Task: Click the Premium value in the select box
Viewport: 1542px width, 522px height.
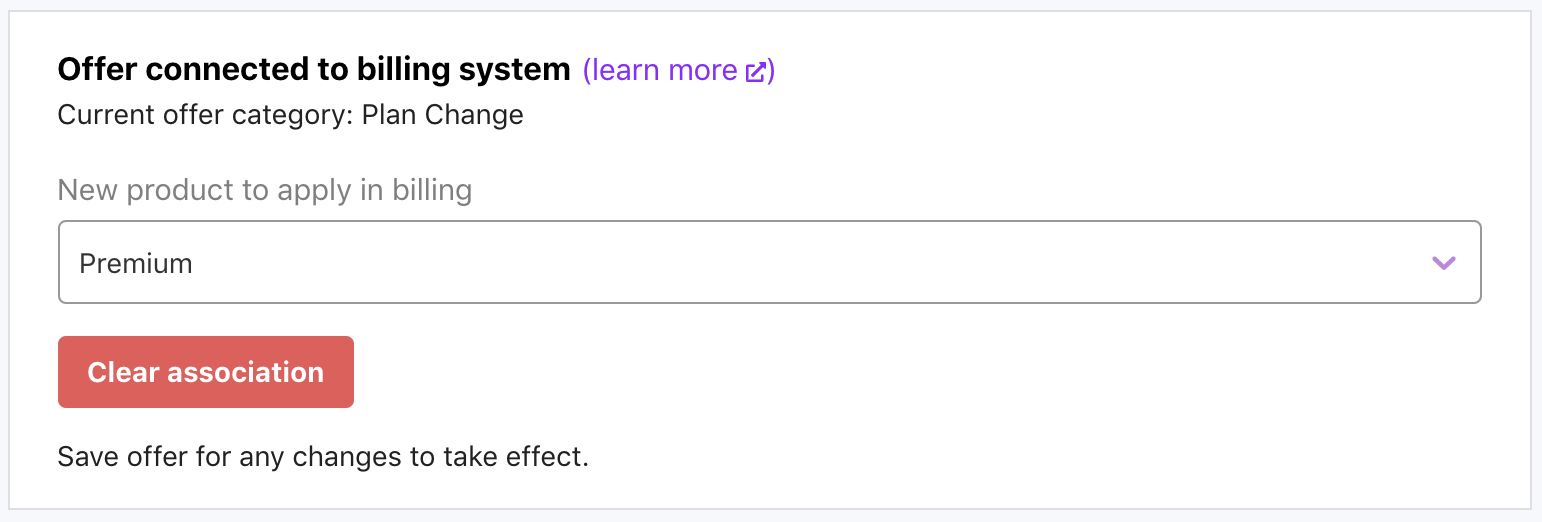Action: coord(136,264)
